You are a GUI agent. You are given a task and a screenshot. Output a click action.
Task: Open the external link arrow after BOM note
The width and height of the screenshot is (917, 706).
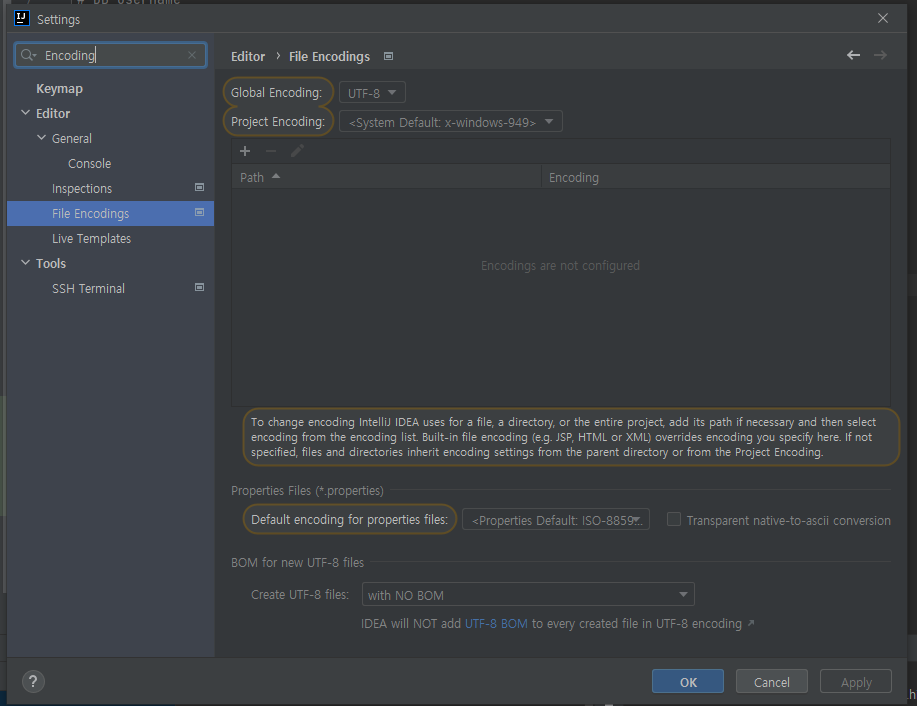pos(751,624)
